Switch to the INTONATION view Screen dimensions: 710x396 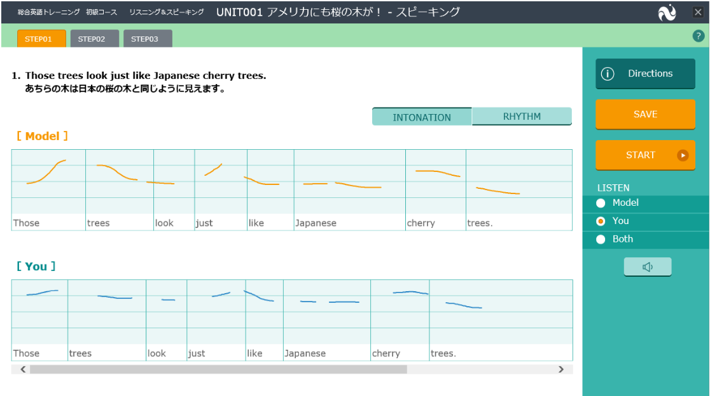[422, 117]
